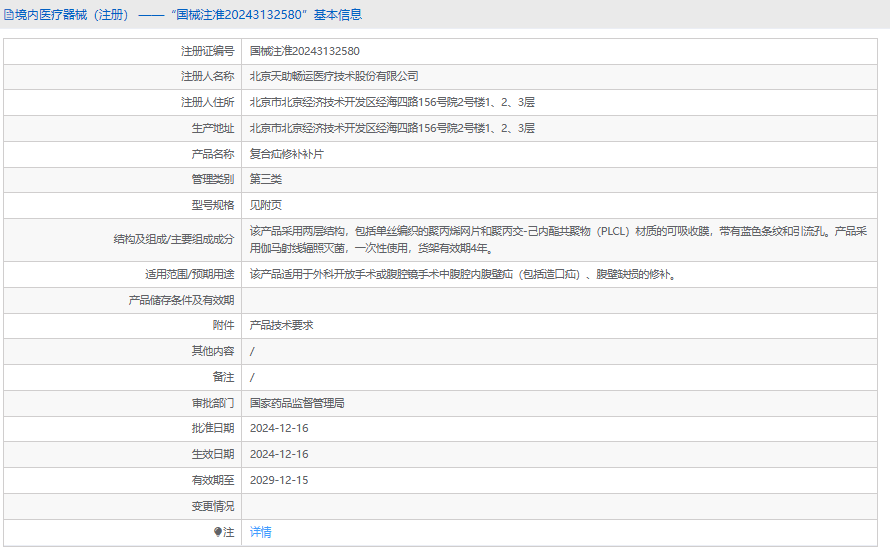Click the 变更情况 row label
This screenshot has width=890, height=552.
click(x=213, y=506)
